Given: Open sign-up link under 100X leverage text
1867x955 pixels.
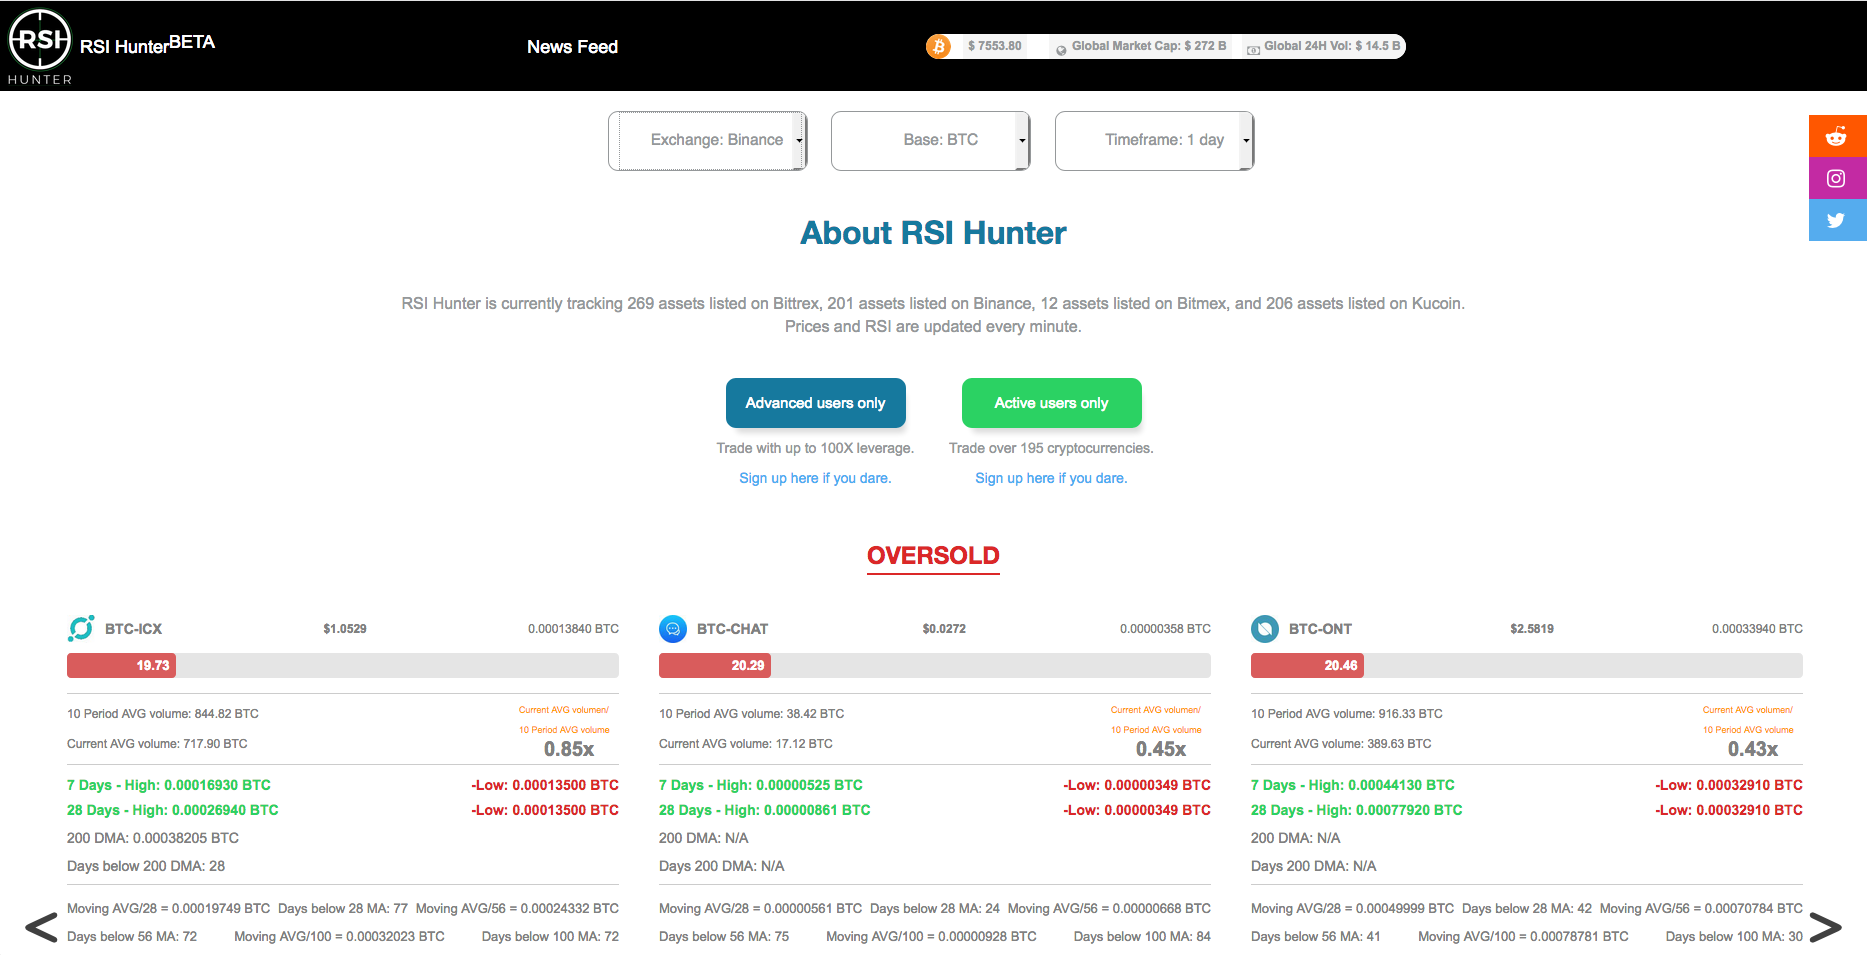Looking at the screenshot, I should click(815, 478).
